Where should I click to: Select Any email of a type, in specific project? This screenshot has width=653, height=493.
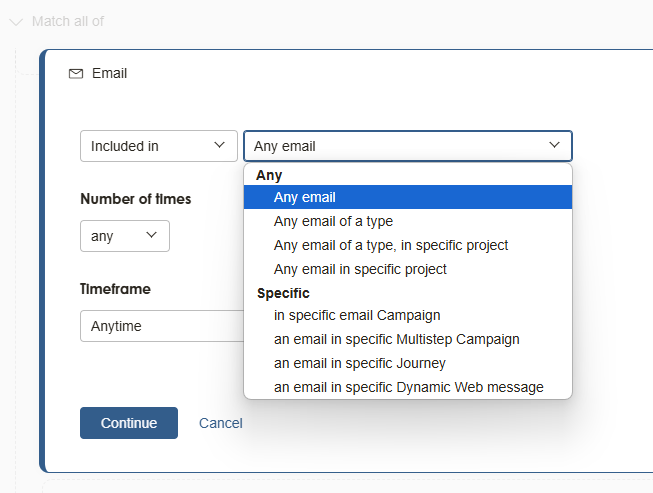pos(391,245)
